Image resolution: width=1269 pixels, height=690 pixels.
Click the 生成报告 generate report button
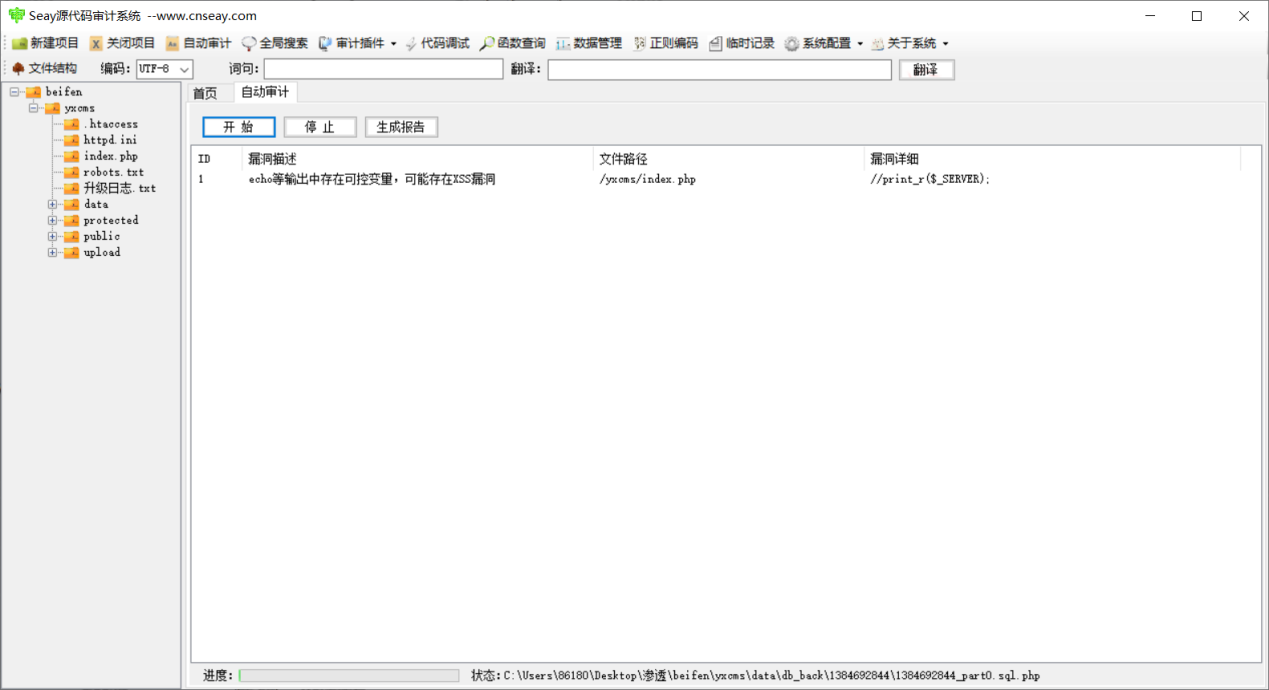(x=401, y=127)
